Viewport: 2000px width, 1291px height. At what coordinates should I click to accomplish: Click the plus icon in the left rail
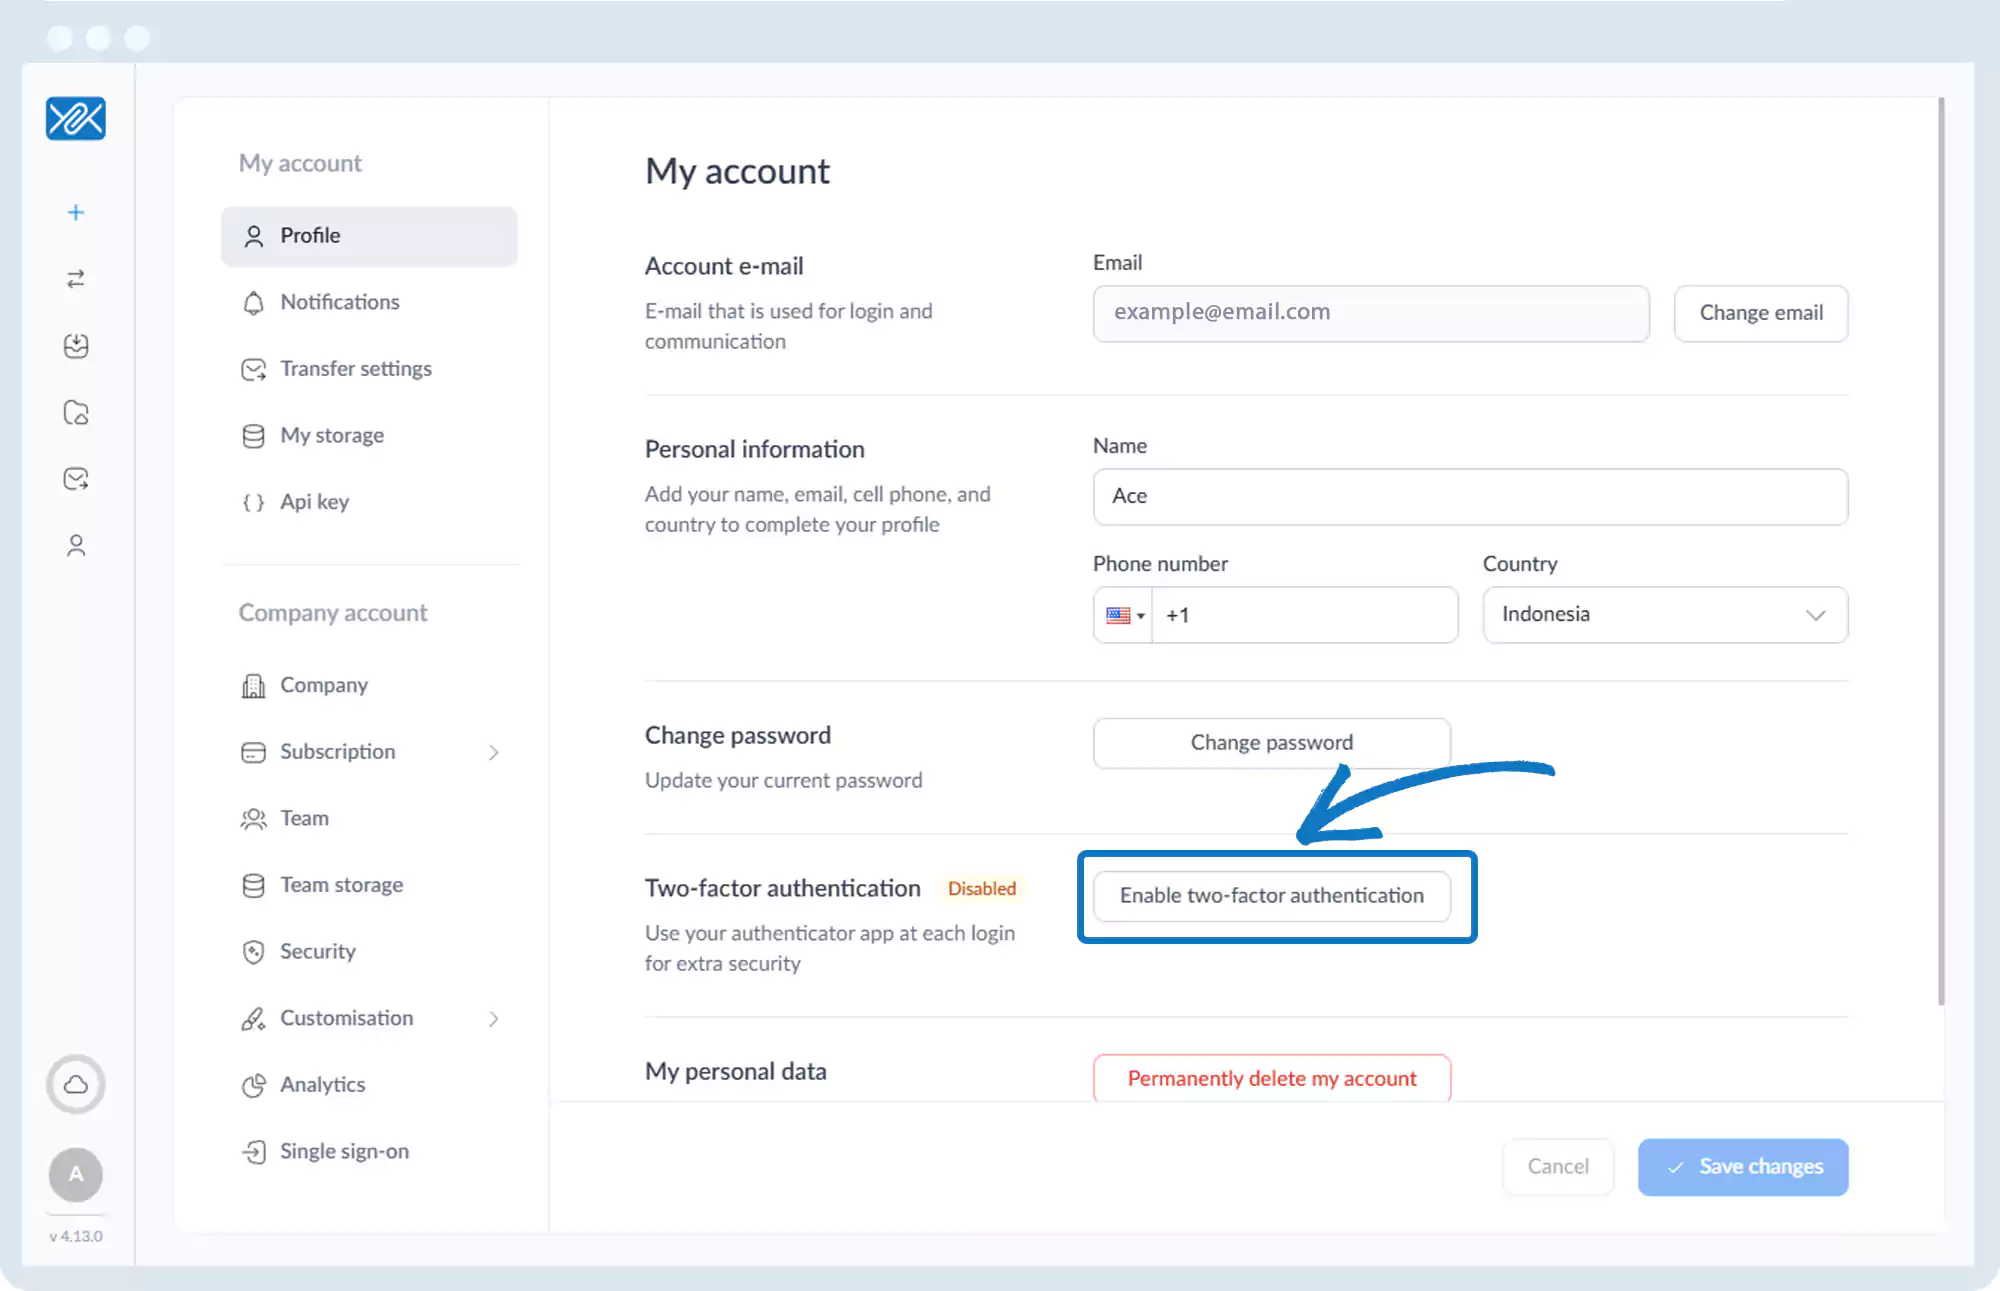click(76, 212)
